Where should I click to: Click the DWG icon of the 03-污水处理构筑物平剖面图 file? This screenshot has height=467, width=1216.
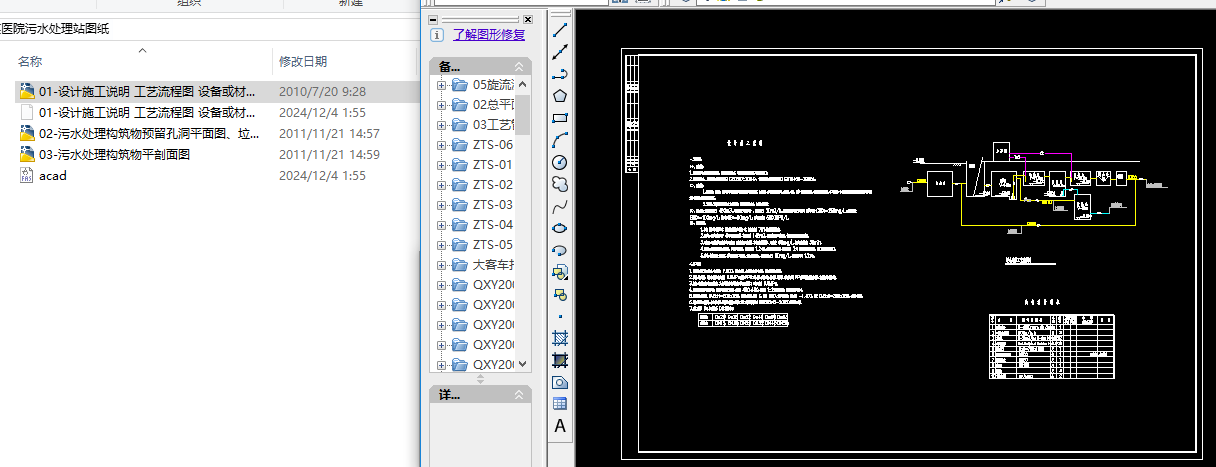pyautogui.click(x=27, y=154)
